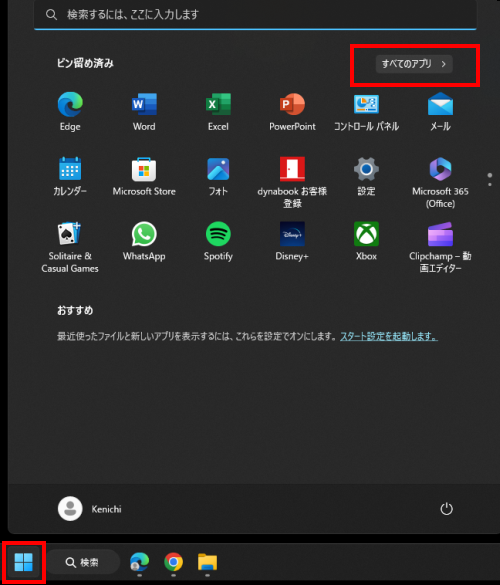This screenshot has height=585, width=500.
Task: Open the Kenichi user account menu
Action: [90, 509]
